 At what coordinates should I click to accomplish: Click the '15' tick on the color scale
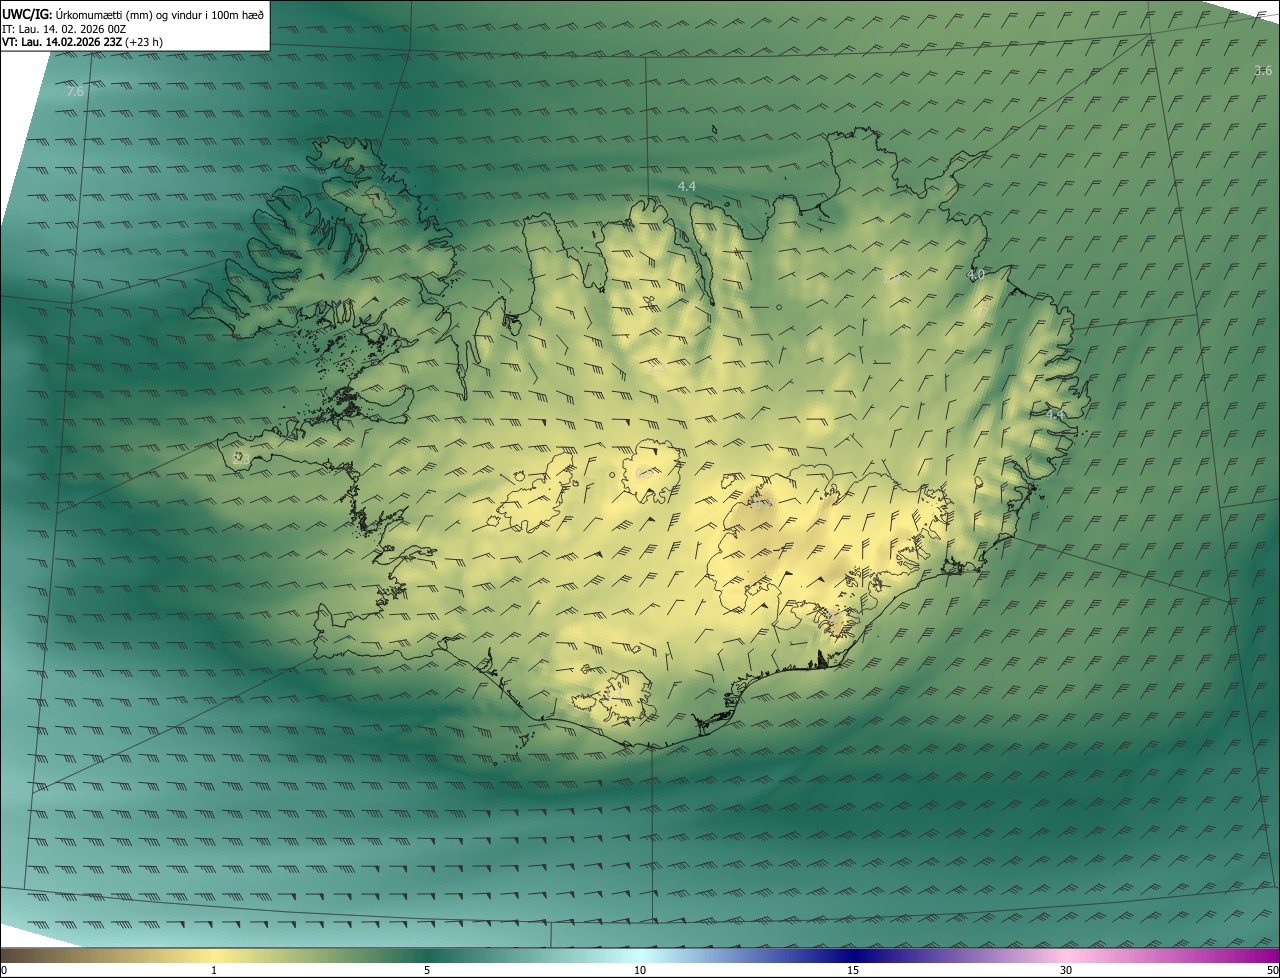click(x=853, y=970)
